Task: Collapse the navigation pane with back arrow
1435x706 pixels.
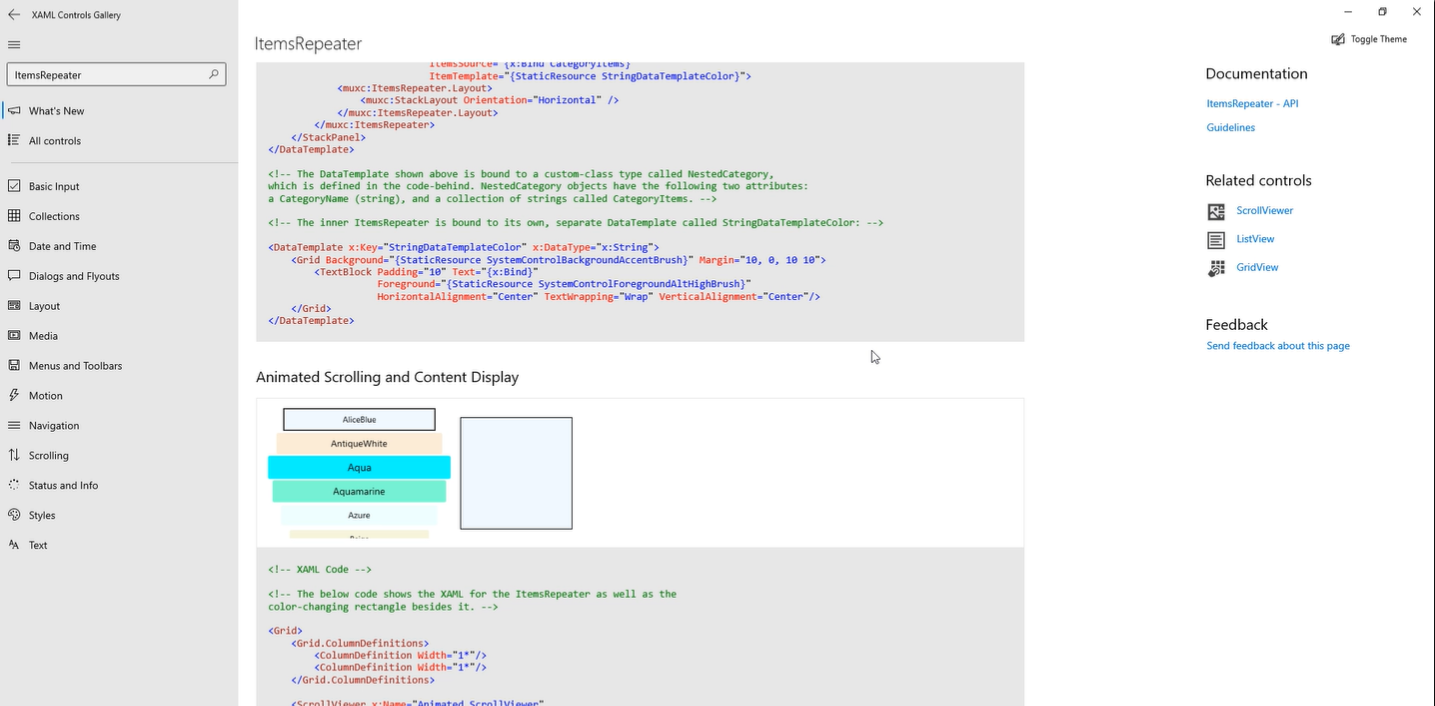Action: (13, 14)
